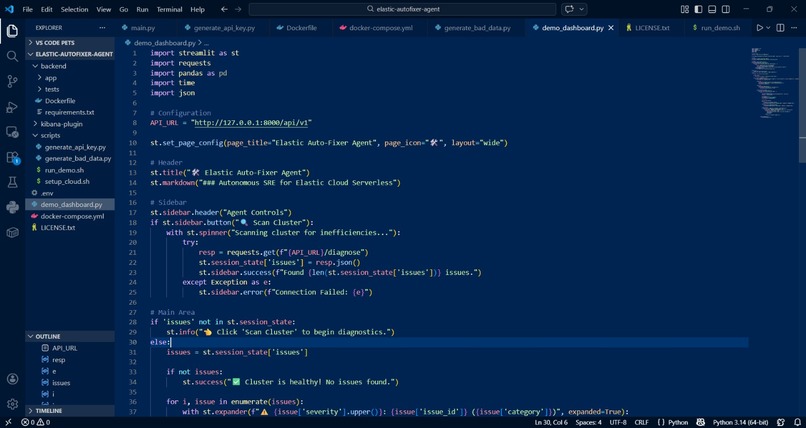Image resolution: width=806 pixels, height=428 pixels.
Task: Toggle the Secondary Side Bar
Action: pos(726,9)
